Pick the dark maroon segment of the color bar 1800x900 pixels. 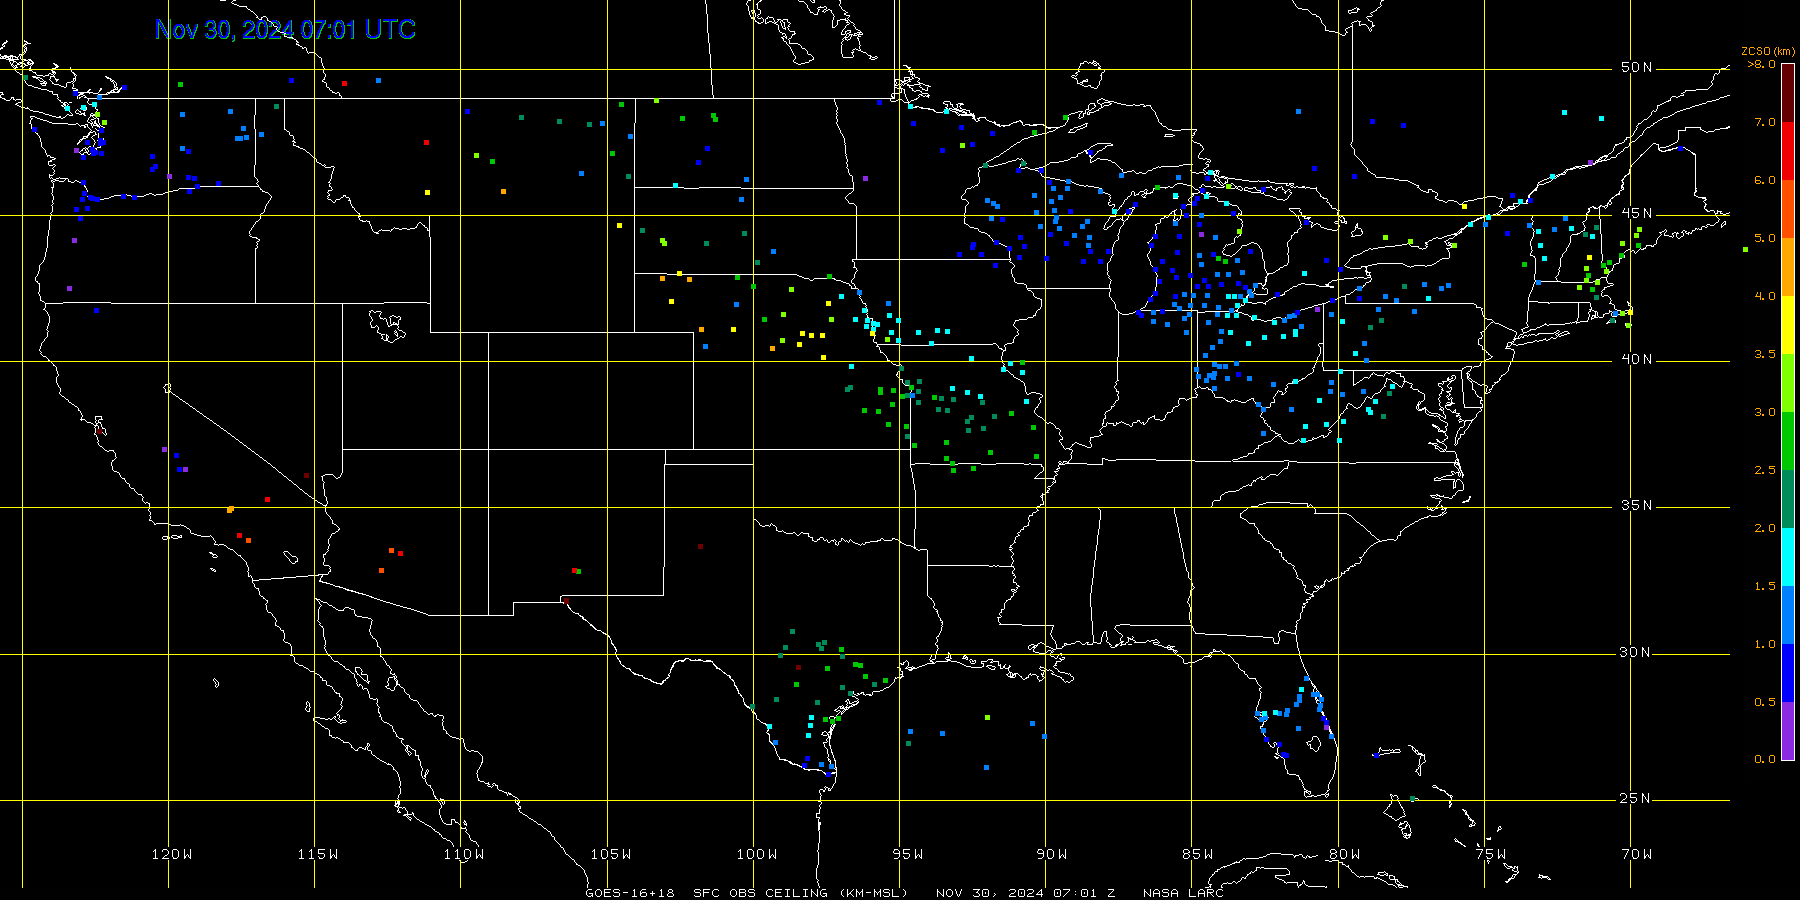1788,93
